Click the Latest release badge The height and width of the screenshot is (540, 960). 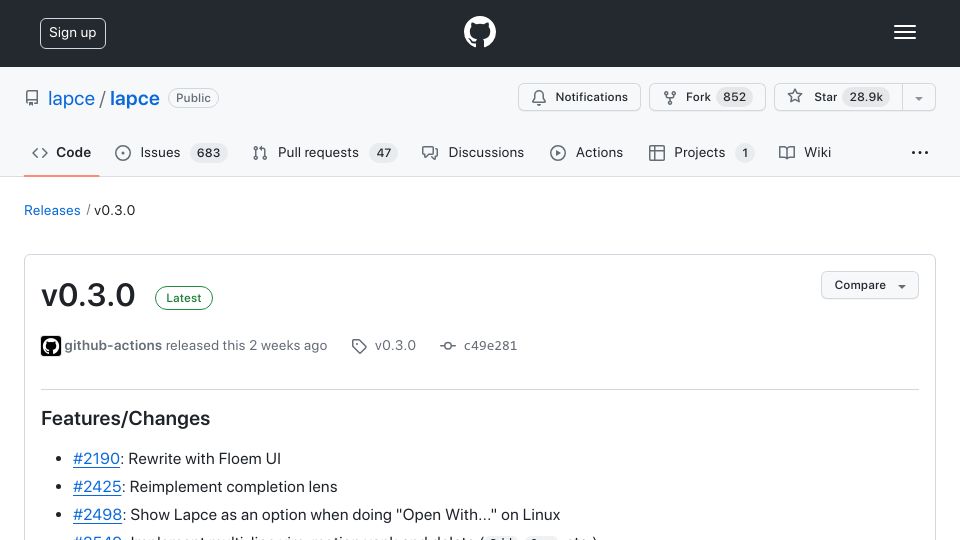click(x=184, y=298)
